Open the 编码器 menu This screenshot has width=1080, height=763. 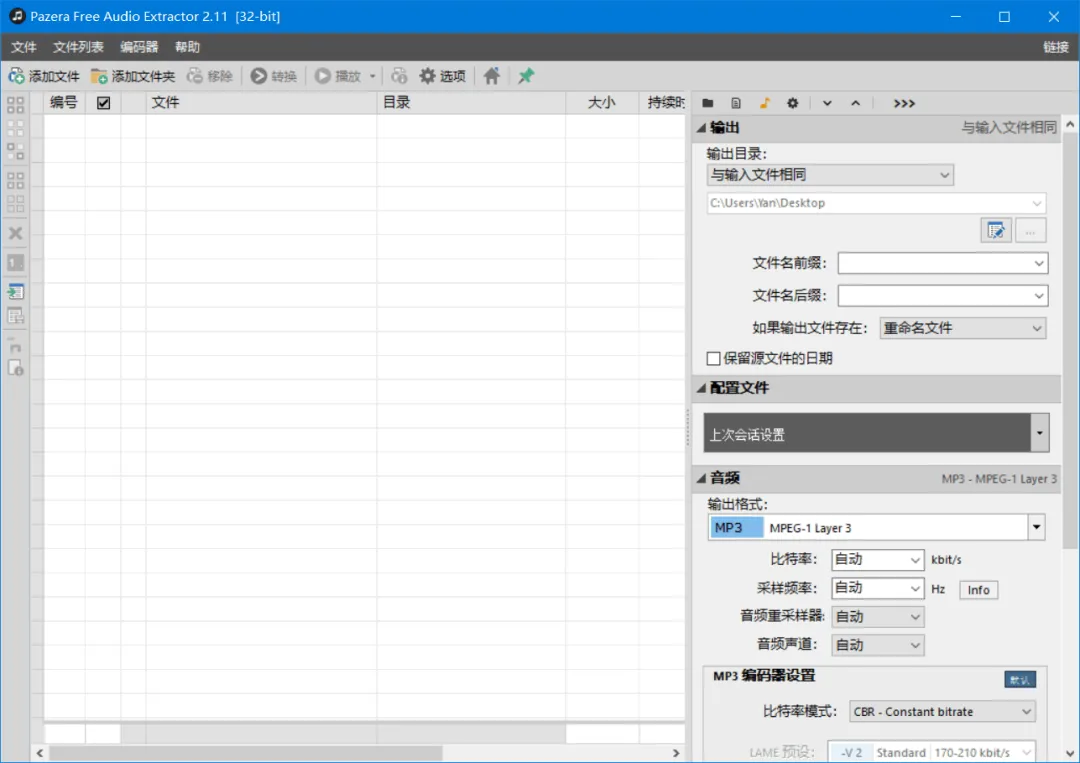pos(139,47)
